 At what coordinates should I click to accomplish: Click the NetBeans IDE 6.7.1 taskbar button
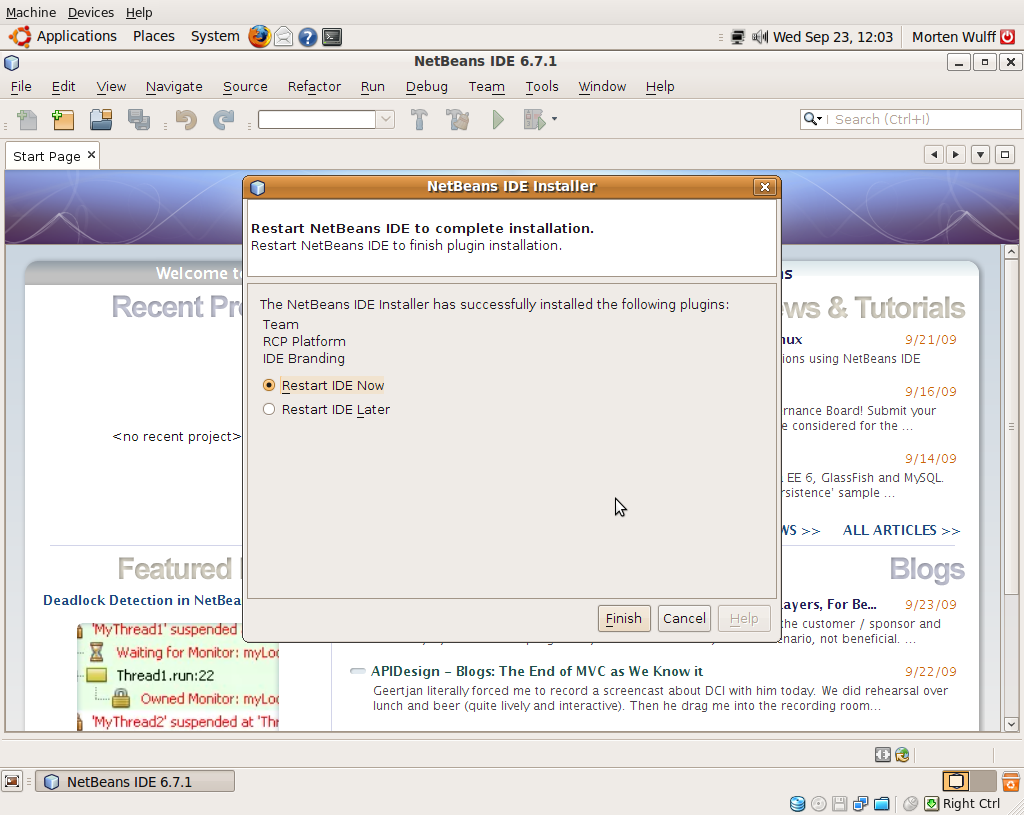point(135,782)
